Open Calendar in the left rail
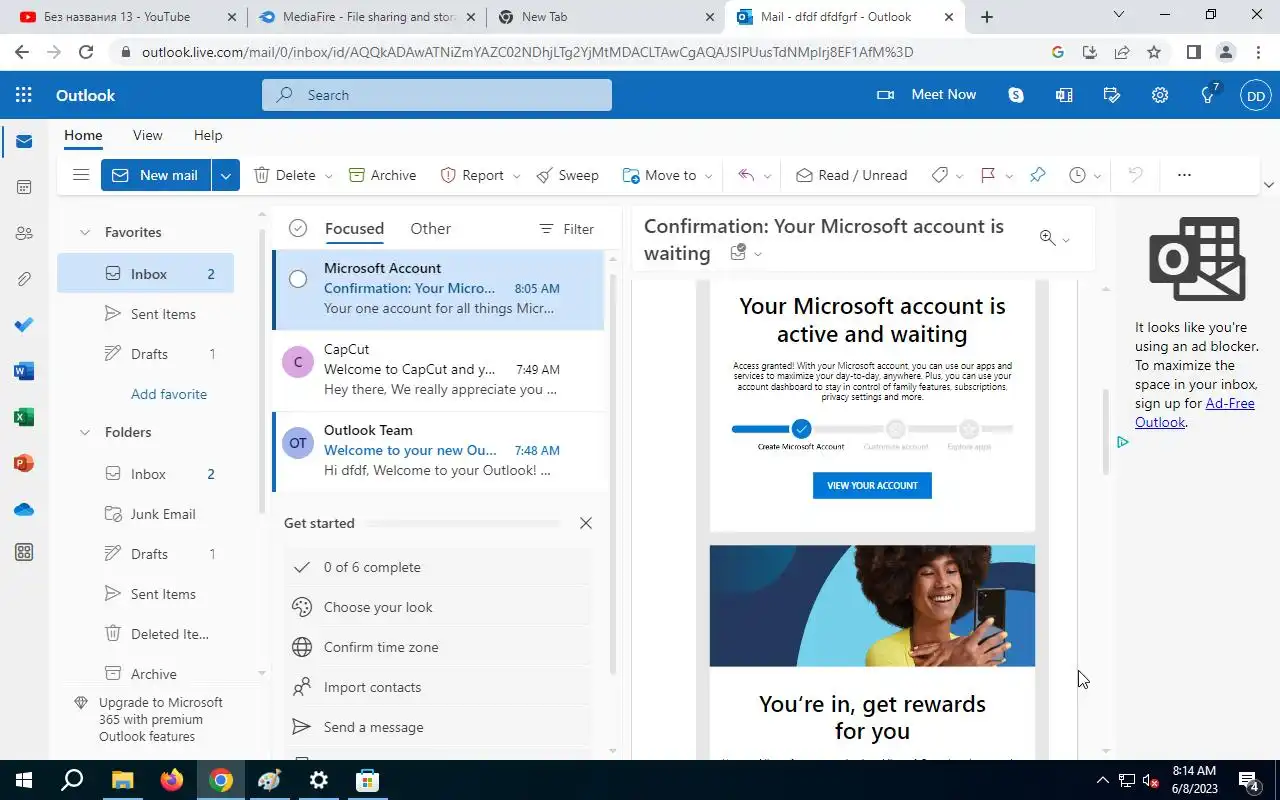This screenshot has width=1280, height=800. (x=24, y=187)
